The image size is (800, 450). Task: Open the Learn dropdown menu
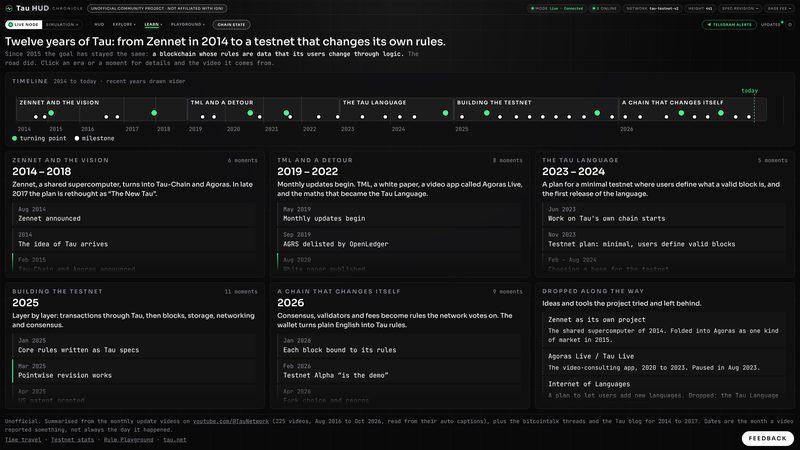click(153, 24)
